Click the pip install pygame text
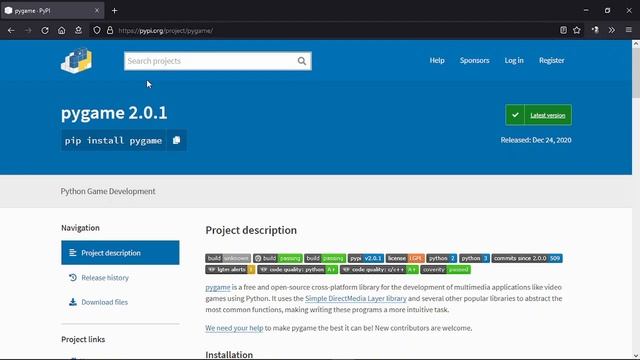The width and height of the screenshot is (640, 360). (x=113, y=140)
